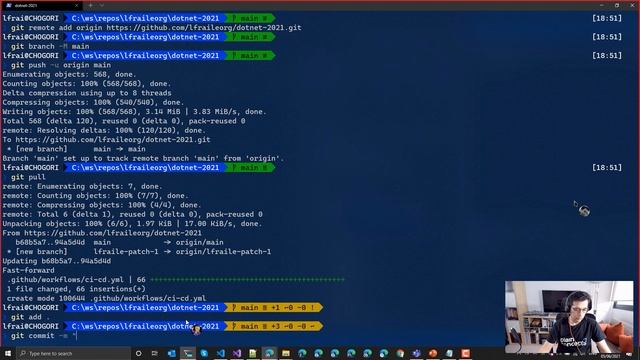
Task: Click 'remote: Total 6 (delta 1)' line
Action: 132,214
